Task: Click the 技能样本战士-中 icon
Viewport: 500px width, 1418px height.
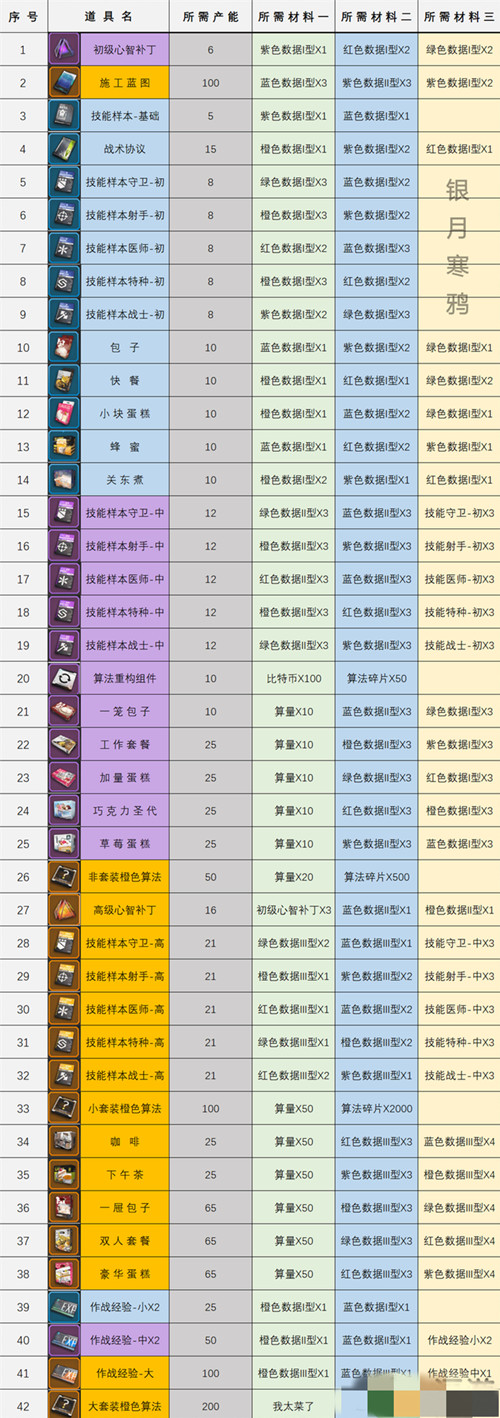Action: [x=63, y=645]
